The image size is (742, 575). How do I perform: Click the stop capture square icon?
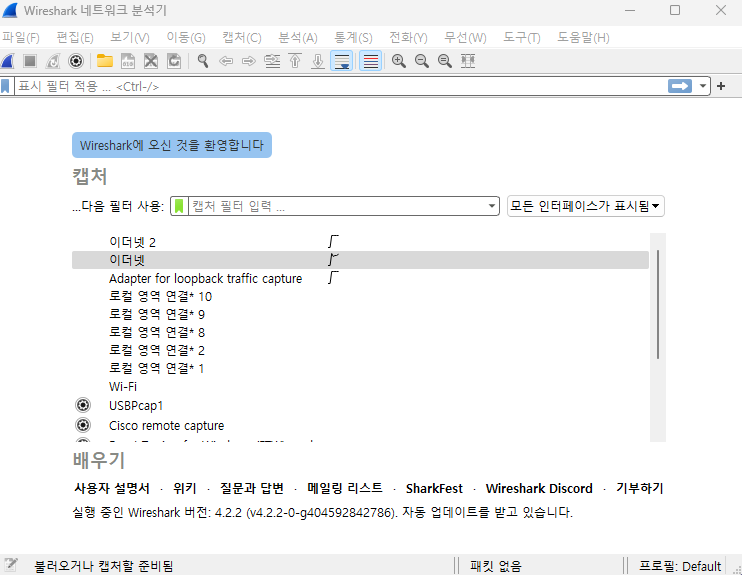point(30,61)
